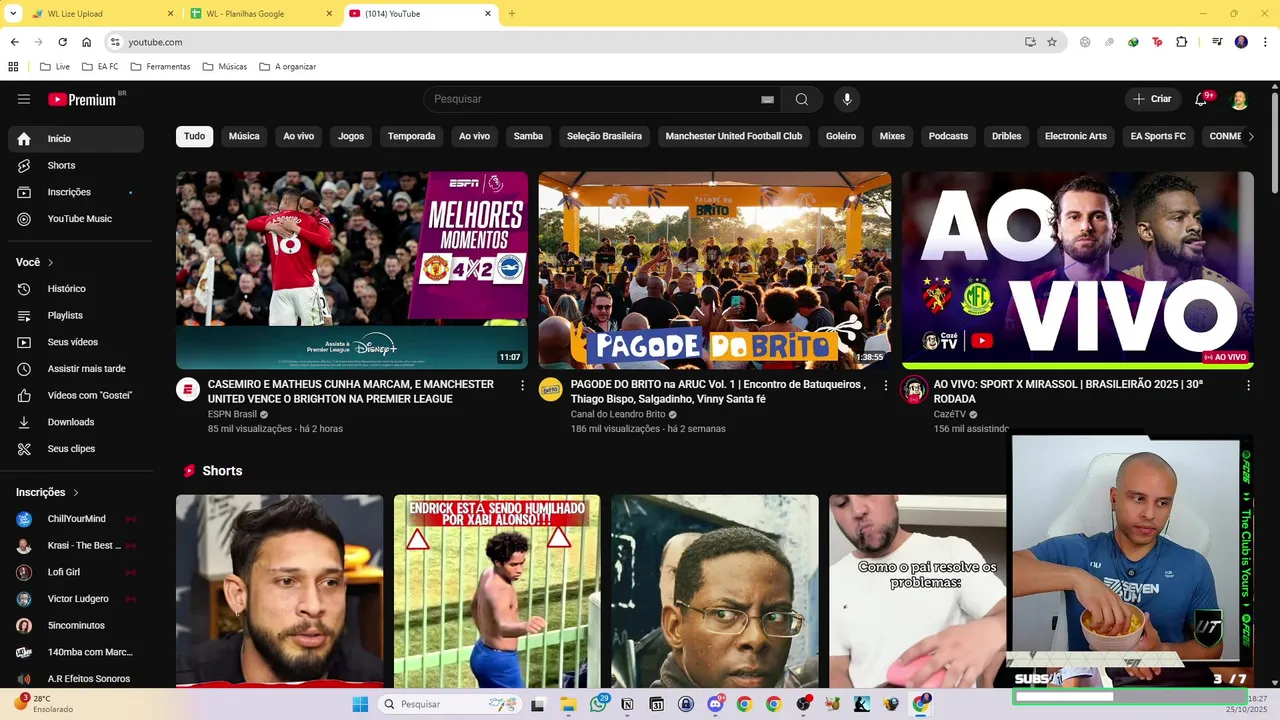
Task: Open Seus clipes in the sidebar
Action: click(x=76, y=449)
